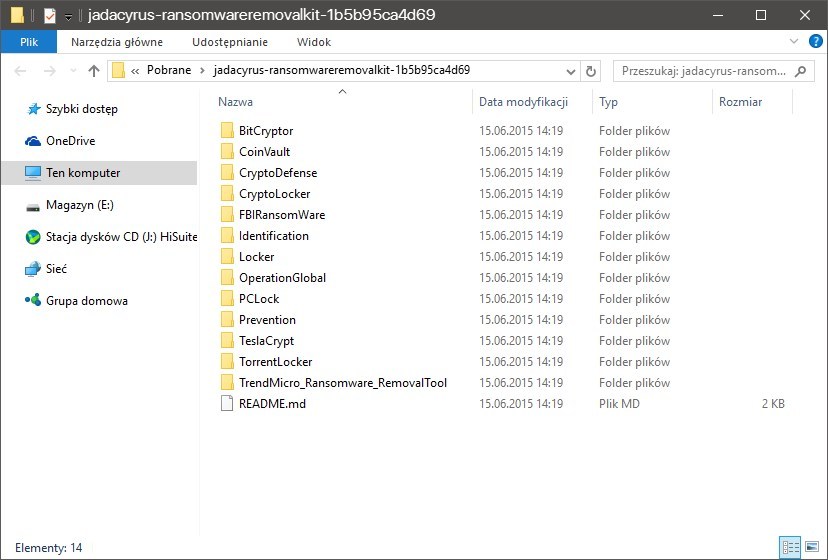828x560 pixels.
Task: Switch to the Widok ribbon tab
Action: coord(314,42)
